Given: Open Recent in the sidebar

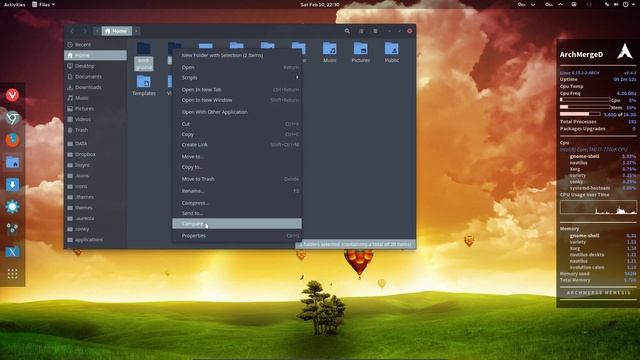Looking at the screenshot, I should [96, 44].
